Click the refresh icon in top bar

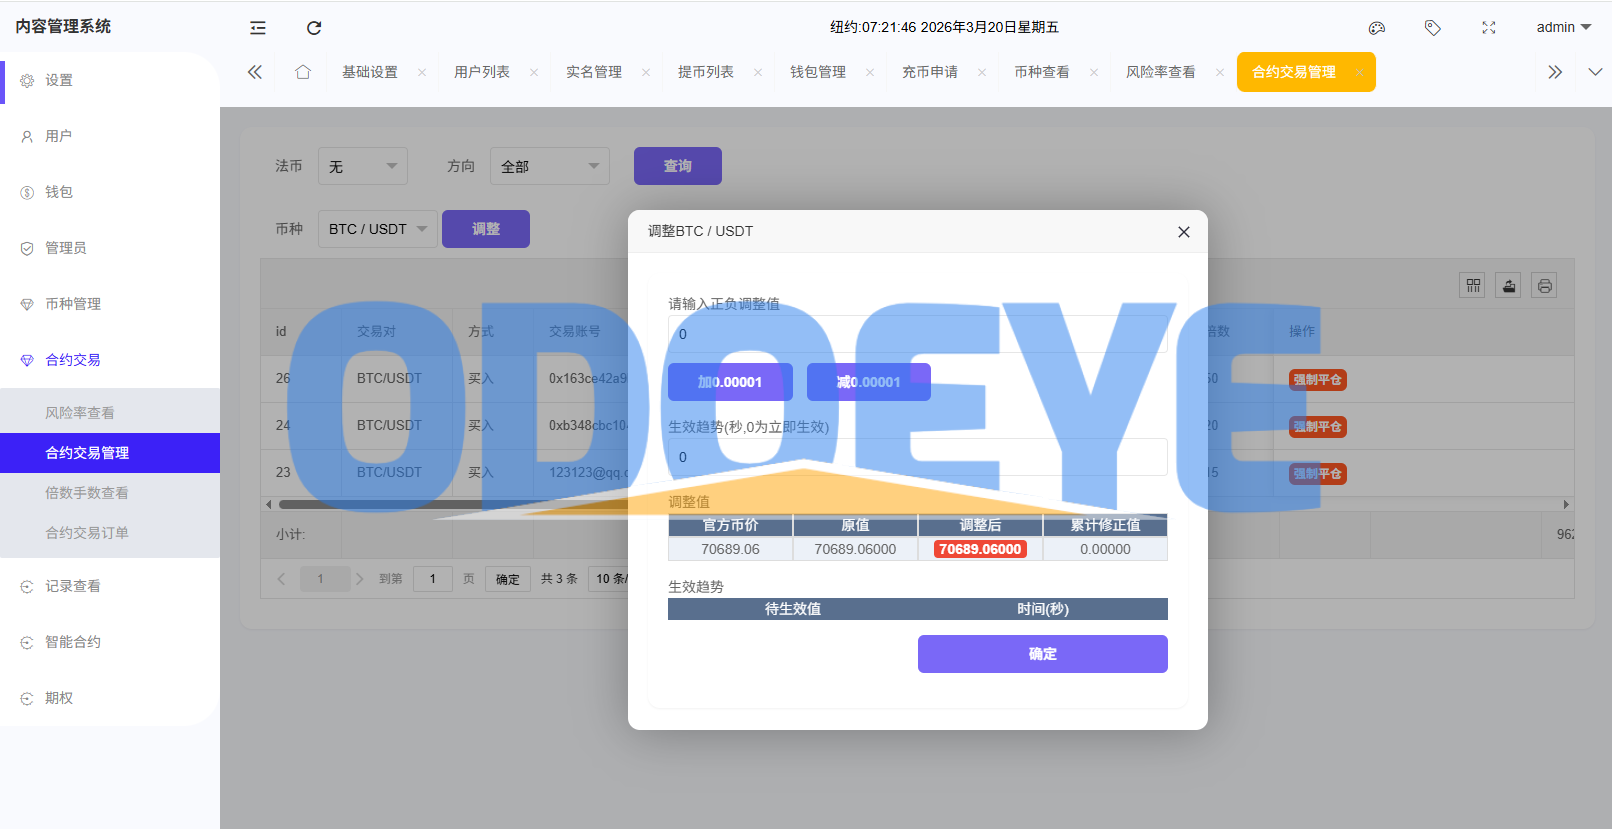[x=314, y=28]
